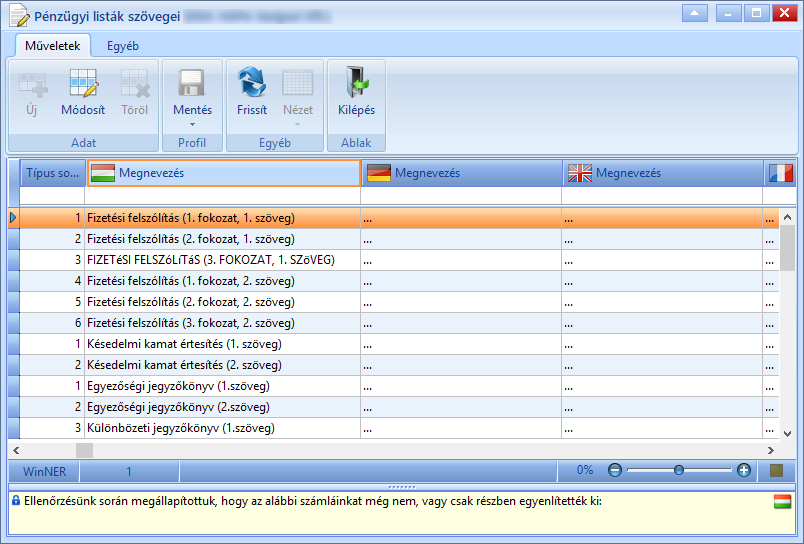Click the Új (new record) icon

32,84
